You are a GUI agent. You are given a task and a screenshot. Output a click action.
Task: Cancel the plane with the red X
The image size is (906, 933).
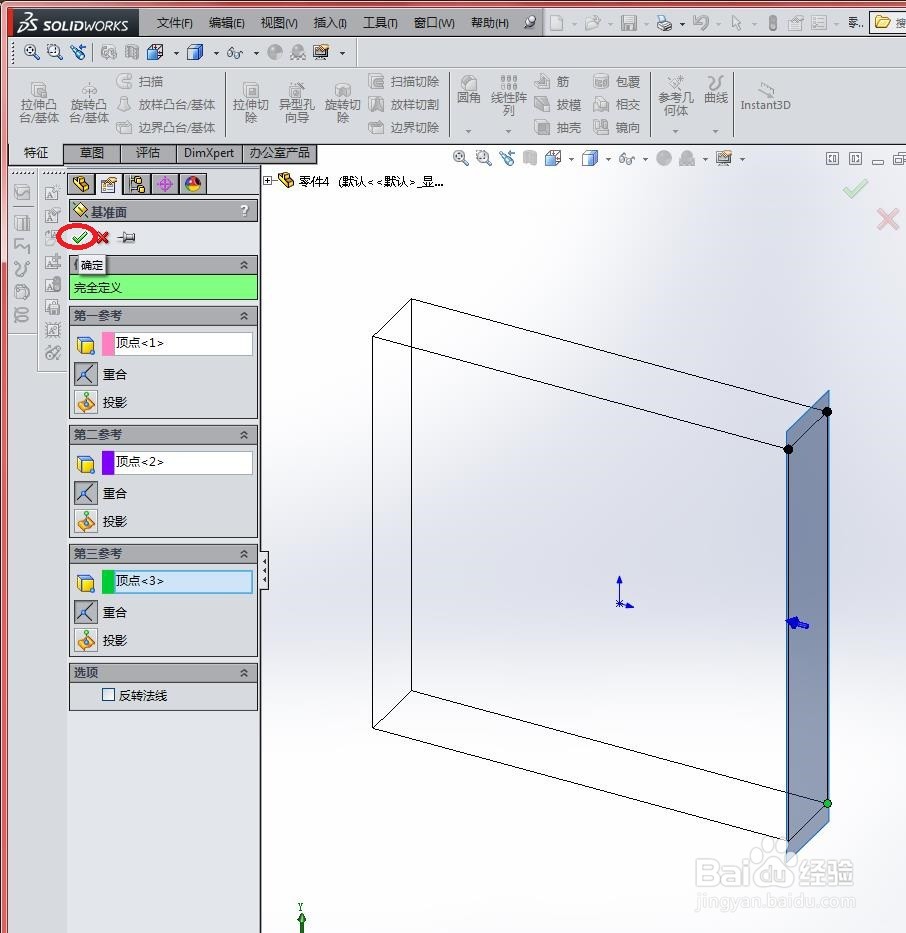coord(102,238)
